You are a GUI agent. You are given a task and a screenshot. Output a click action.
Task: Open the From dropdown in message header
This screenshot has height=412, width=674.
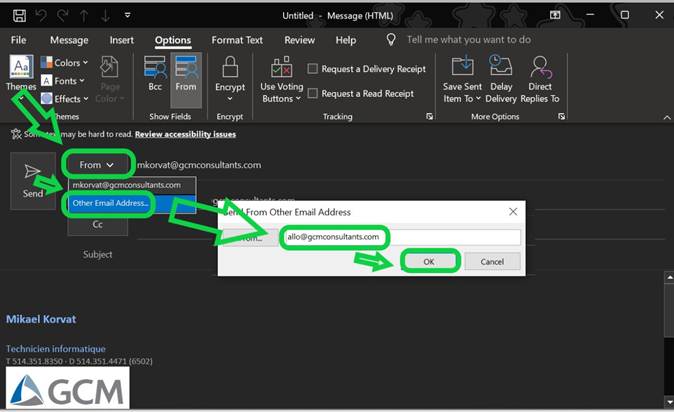click(96, 165)
